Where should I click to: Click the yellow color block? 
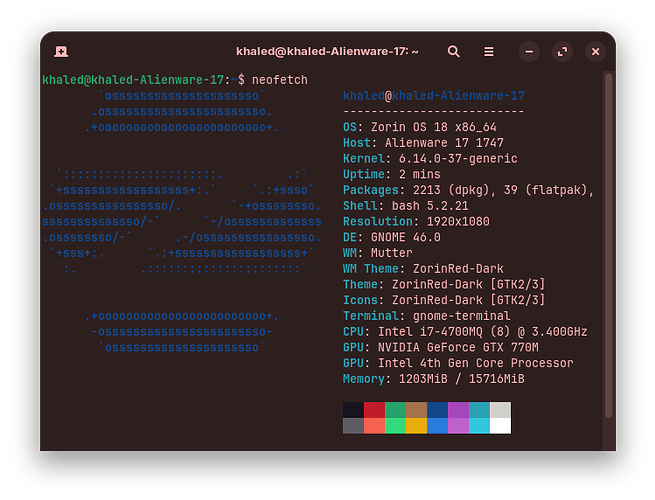coord(416,426)
